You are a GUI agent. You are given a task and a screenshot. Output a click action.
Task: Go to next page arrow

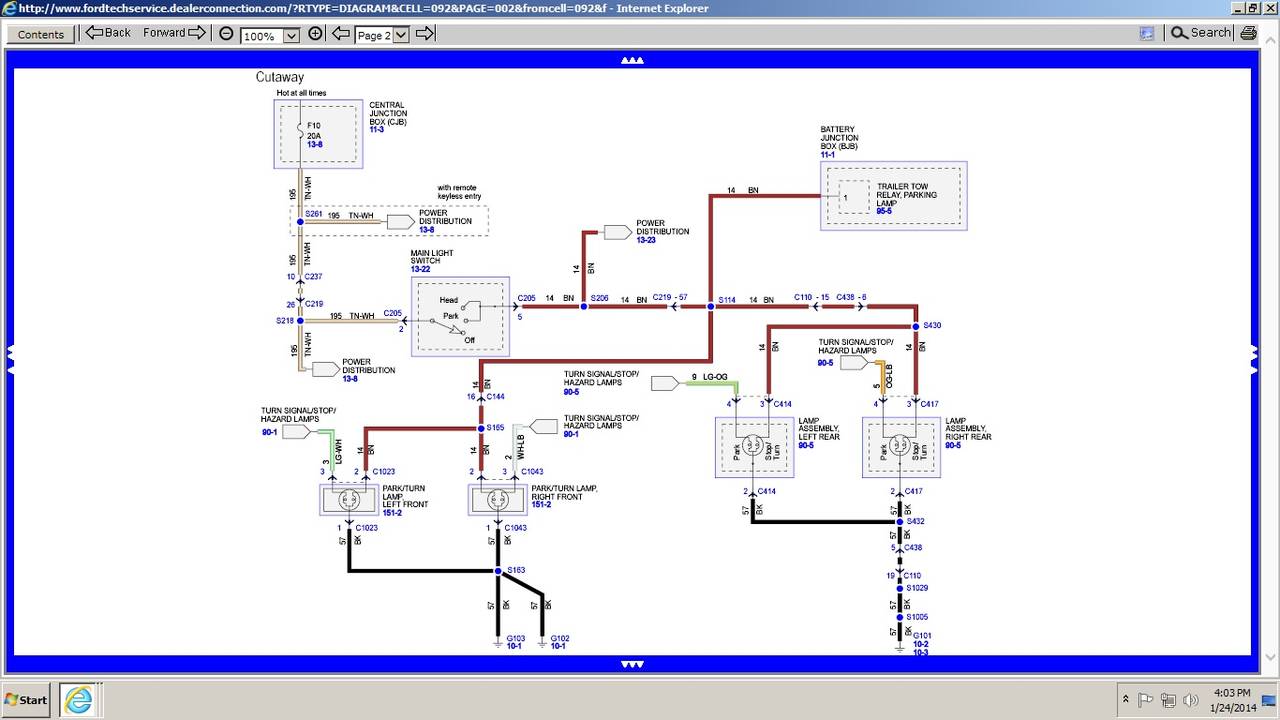425,33
